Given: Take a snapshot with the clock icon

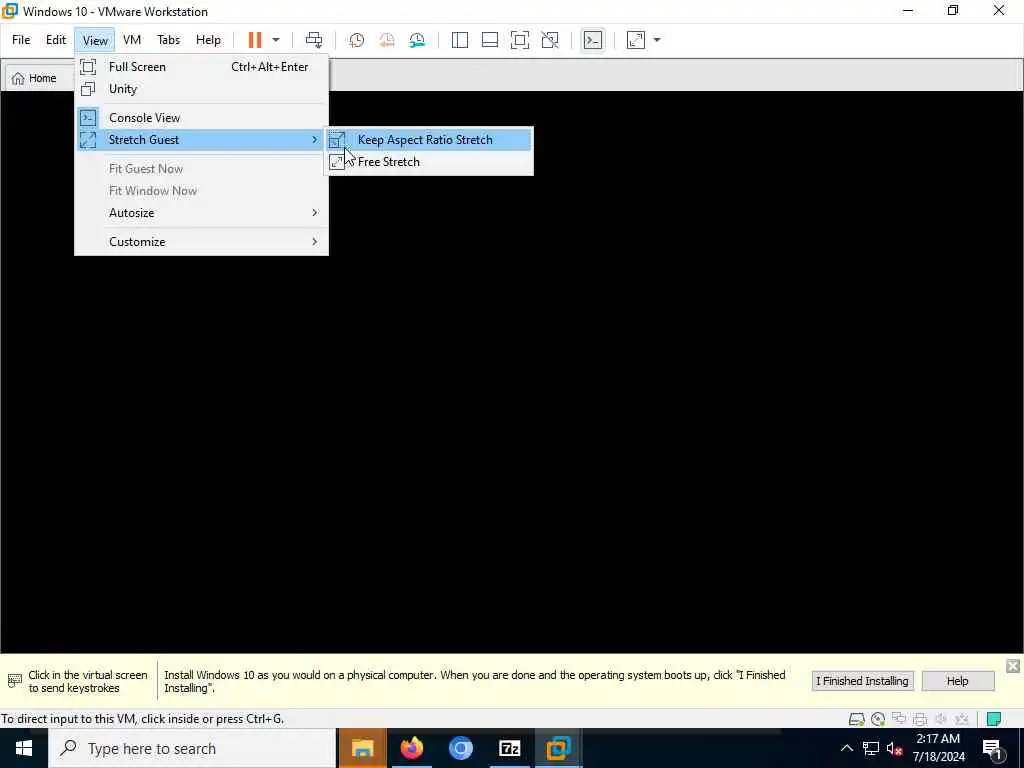Looking at the screenshot, I should click(x=357, y=40).
